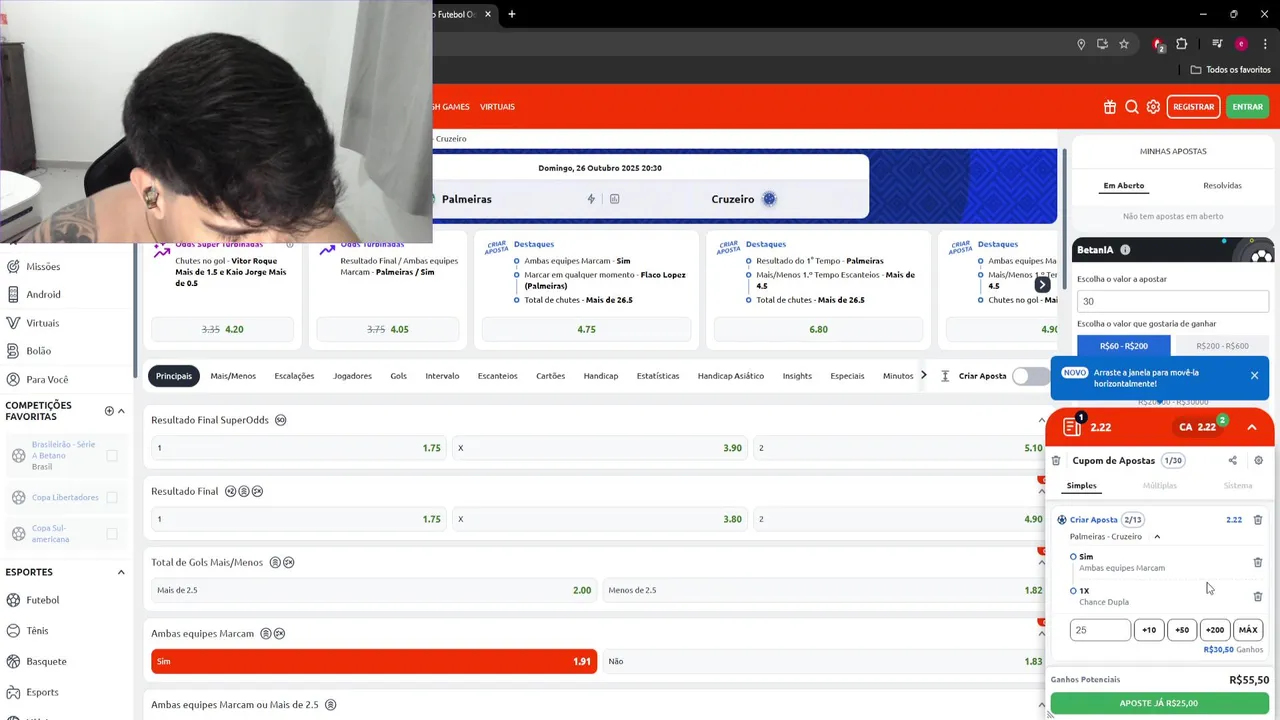Click the BetanIA info icon
1280x720 pixels.
click(1125, 250)
